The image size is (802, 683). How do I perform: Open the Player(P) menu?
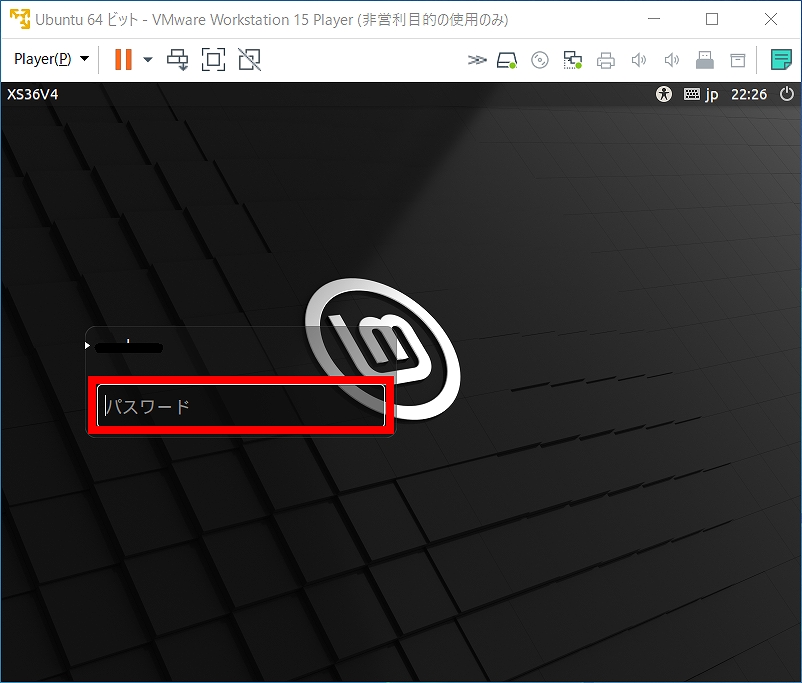pos(51,59)
